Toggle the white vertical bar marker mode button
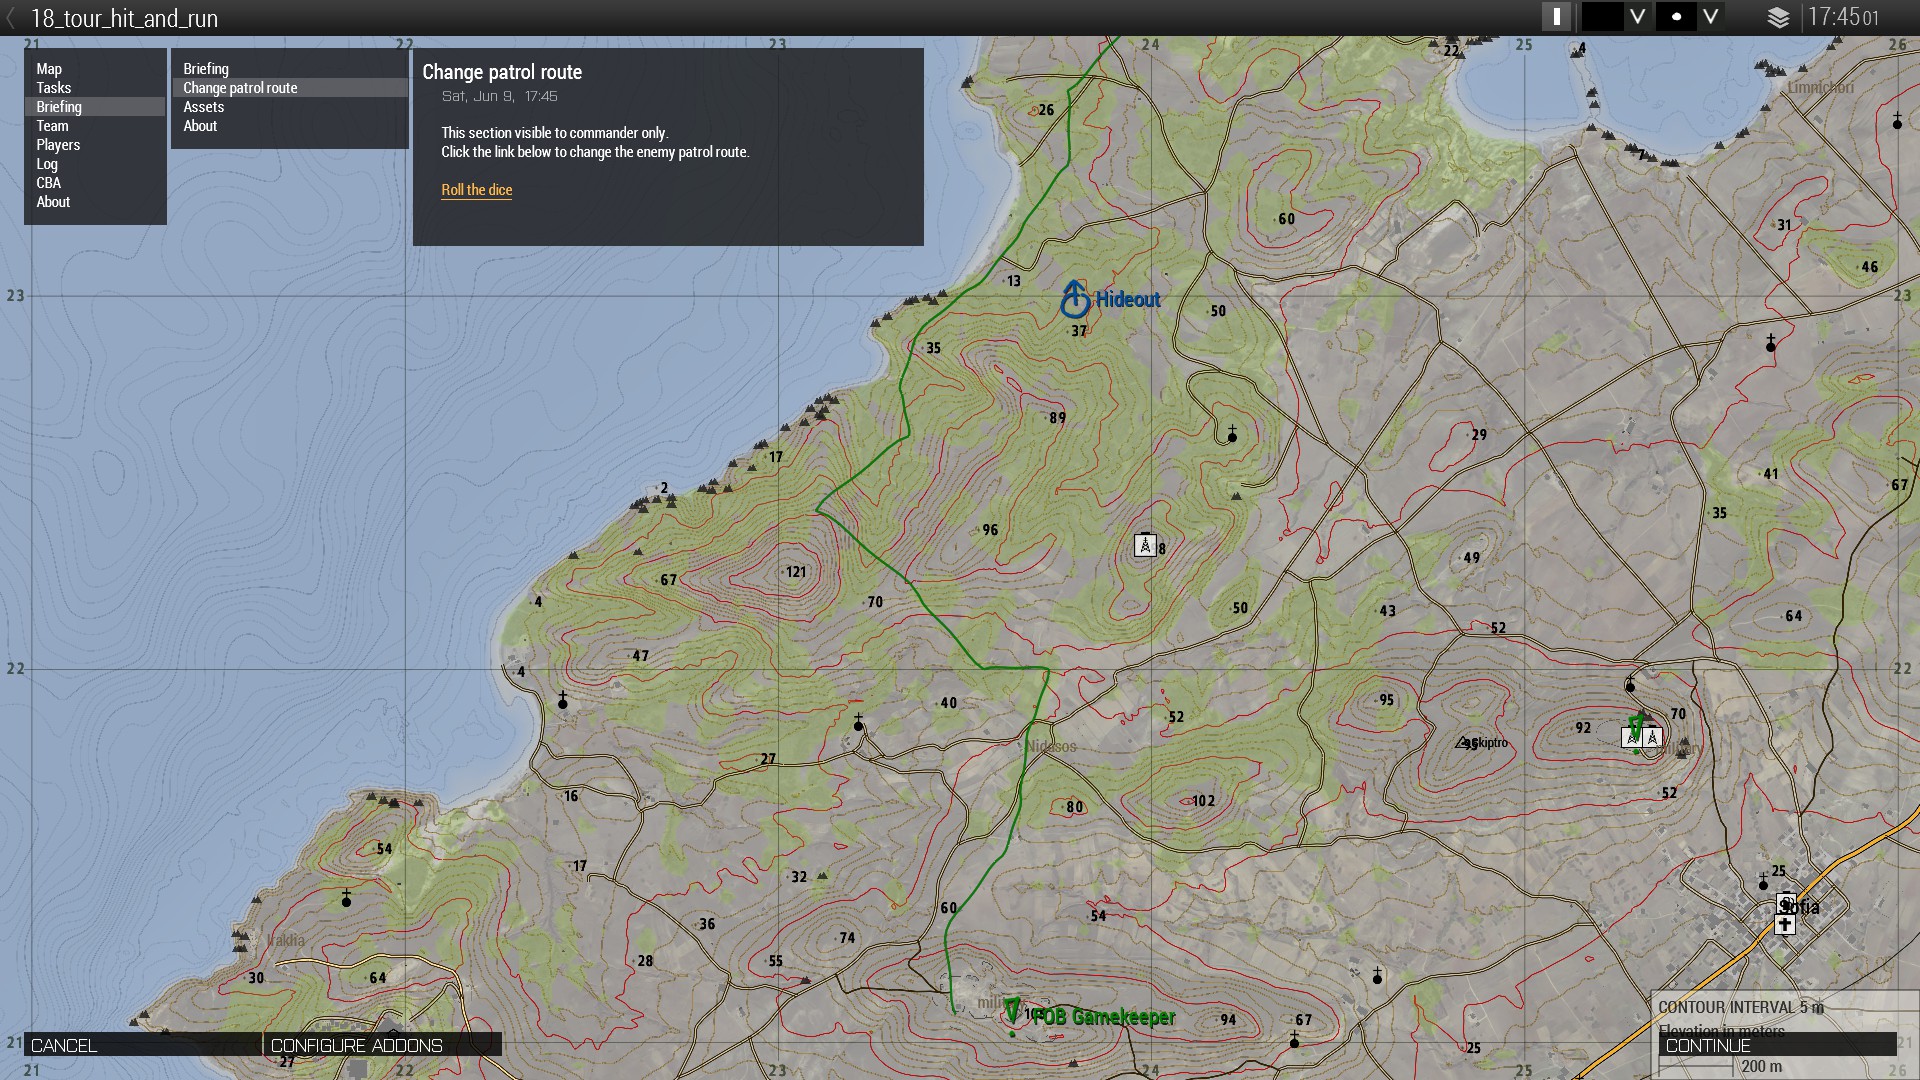The width and height of the screenshot is (1920, 1080). [x=1556, y=17]
